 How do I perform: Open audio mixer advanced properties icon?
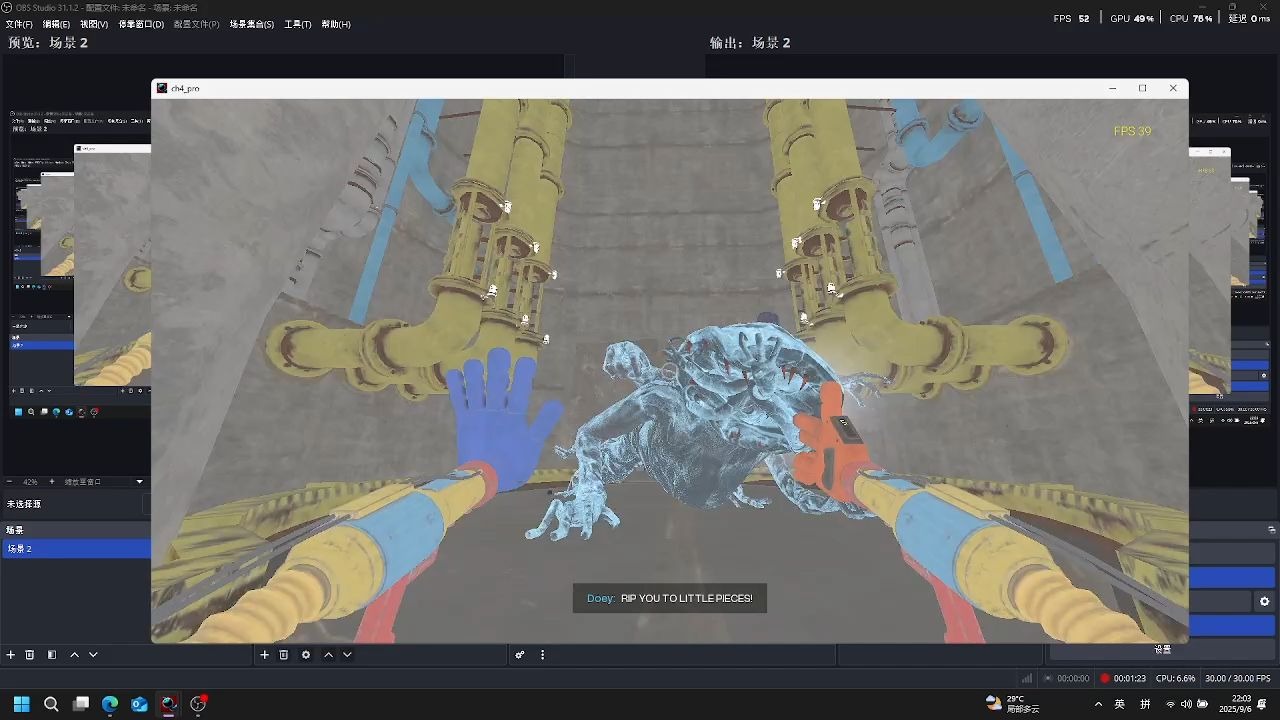pyautogui.click(x=520, y=655)
